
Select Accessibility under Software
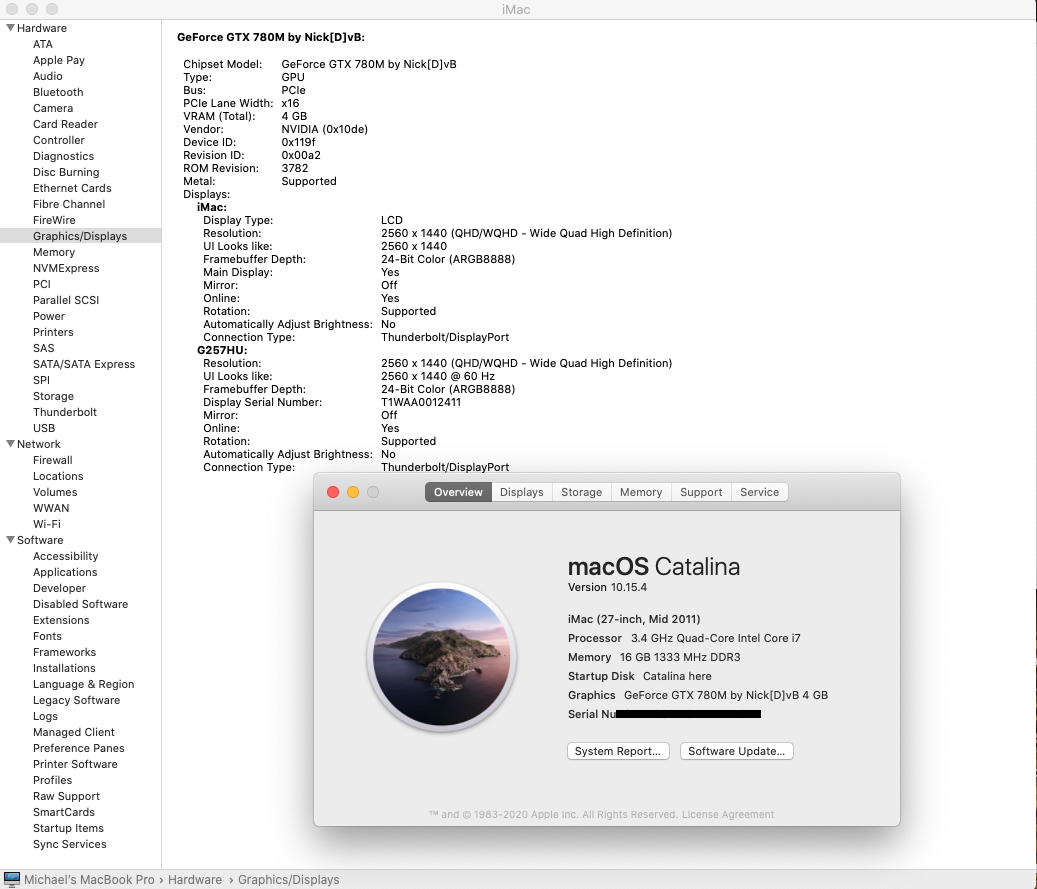(65, 556)
